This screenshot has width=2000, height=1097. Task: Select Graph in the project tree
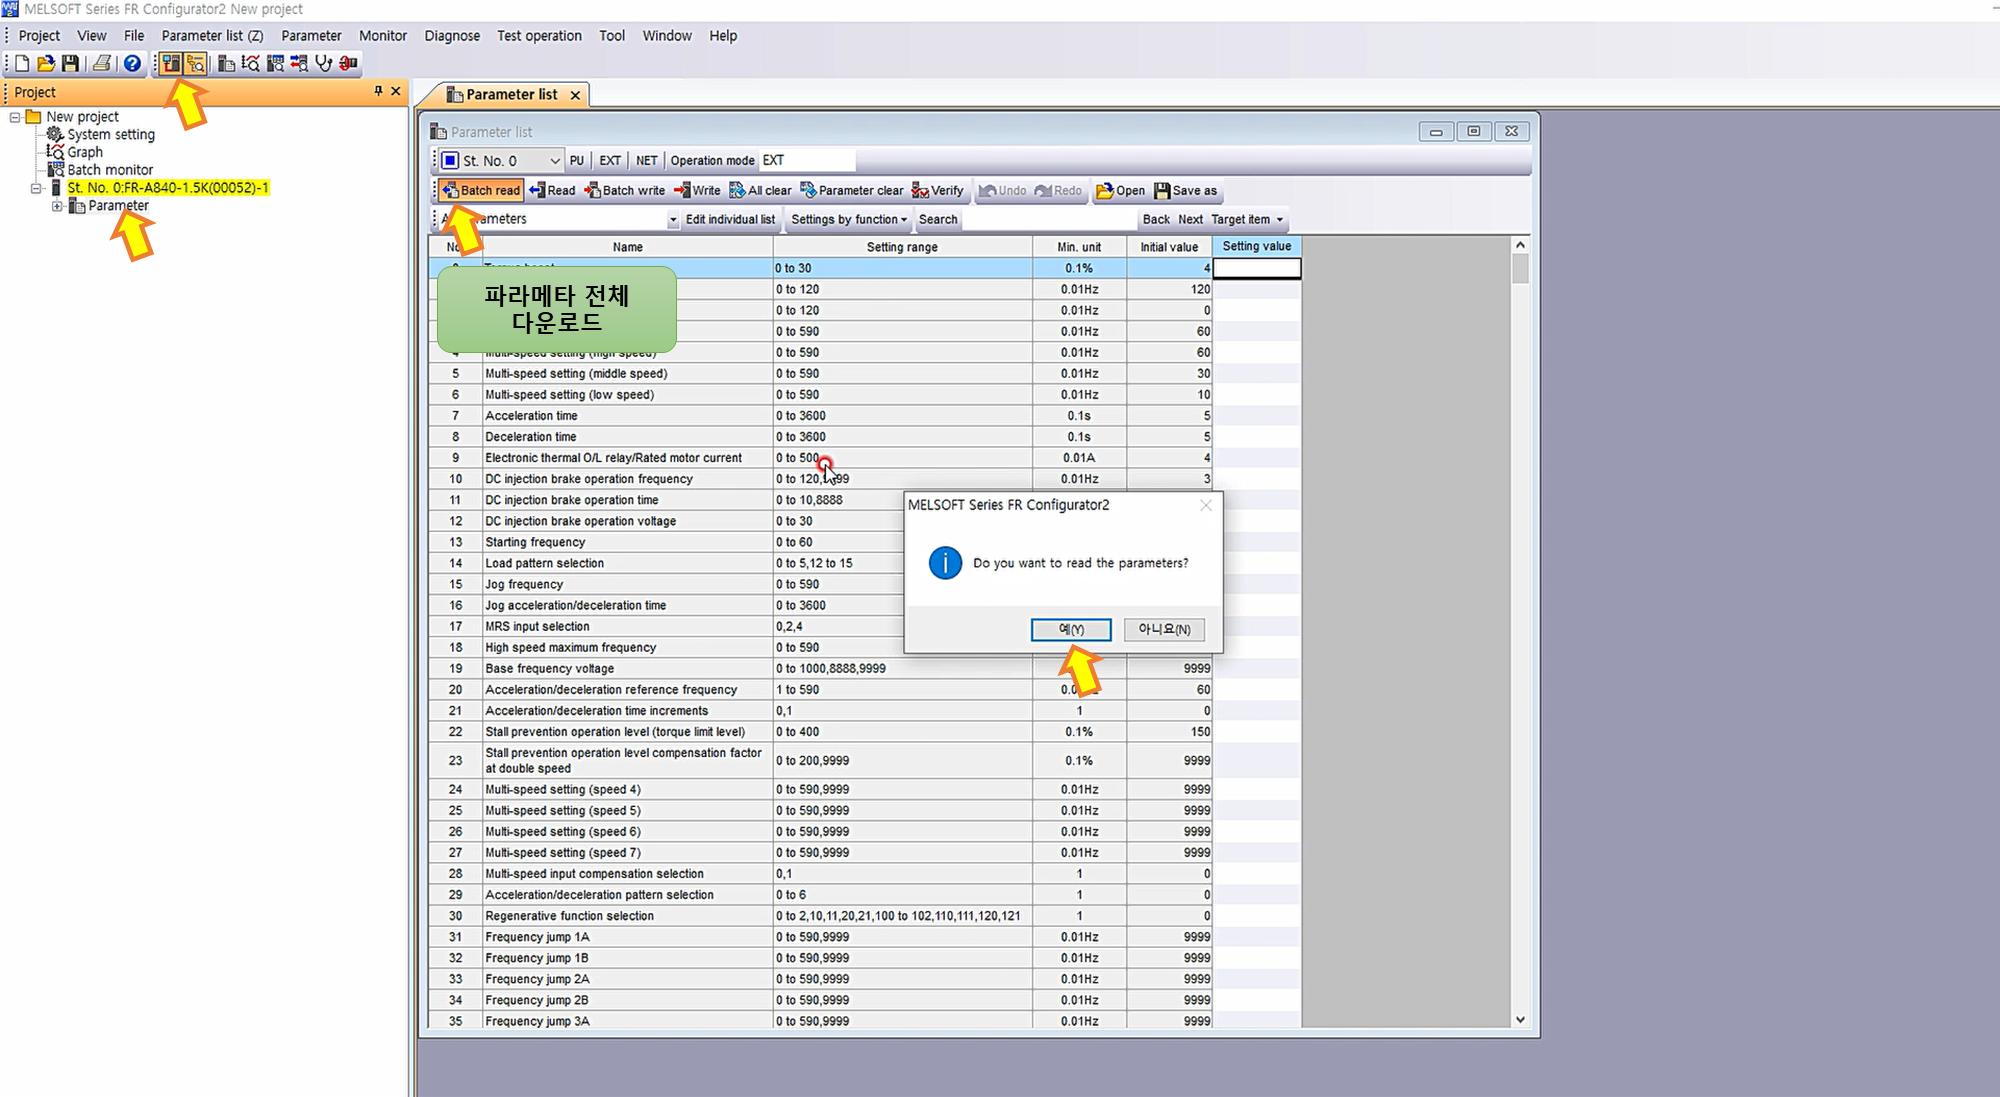[x=85, y=152]
